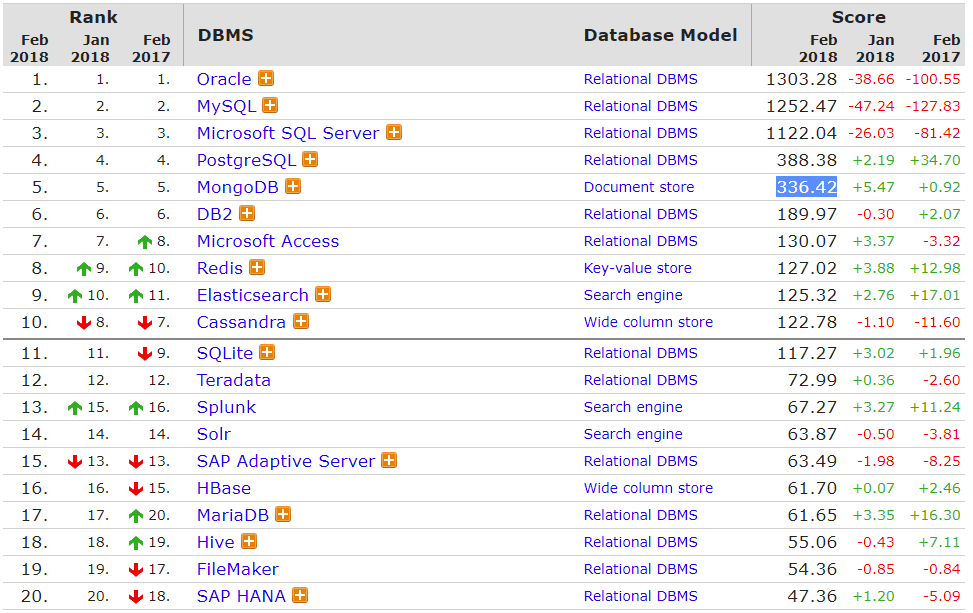The image size is (973, 613).
Task: Go to the SQLite link
Action: (225, 353)
